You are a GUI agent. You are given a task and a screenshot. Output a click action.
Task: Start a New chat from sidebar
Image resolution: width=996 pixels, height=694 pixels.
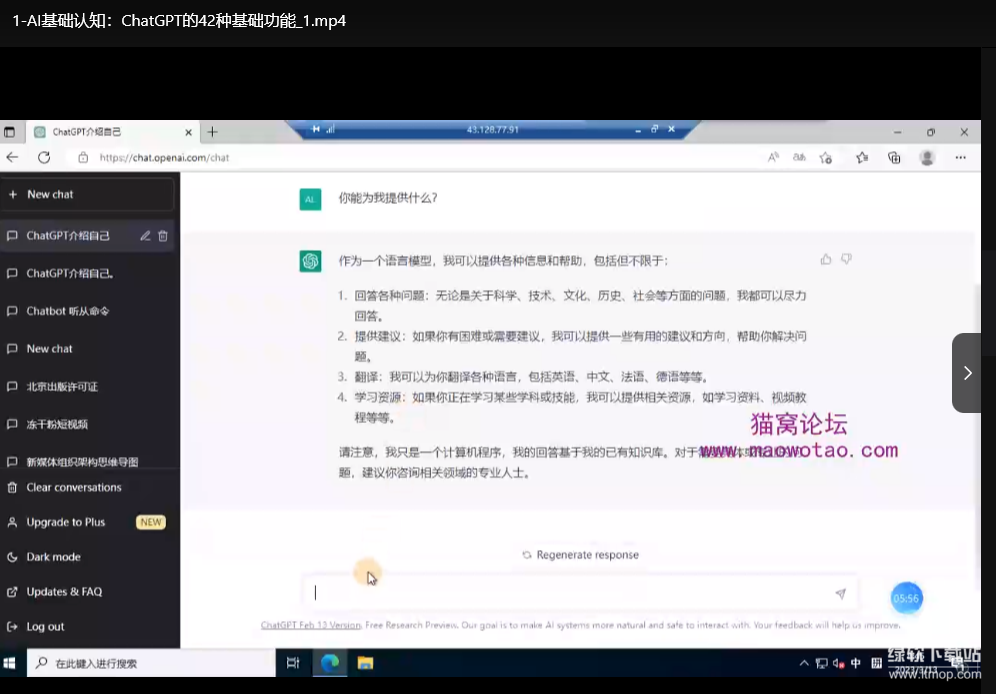pos(50,194)
